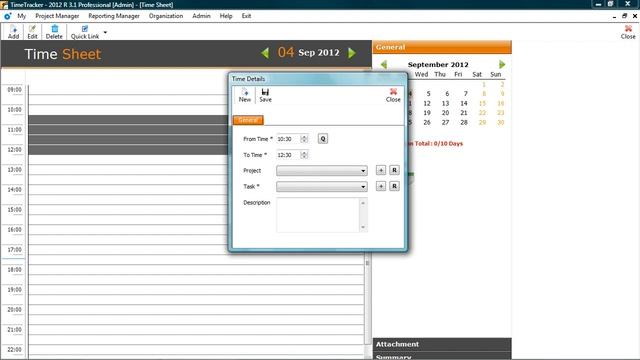Screen dimensions: 640x360
Task: Select the General tab in Time Details
Action: coord(248,120)
